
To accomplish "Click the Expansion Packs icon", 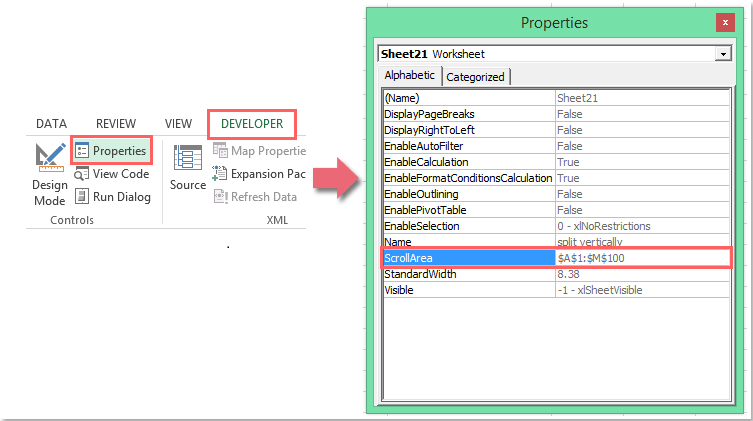I will [221, 174].
